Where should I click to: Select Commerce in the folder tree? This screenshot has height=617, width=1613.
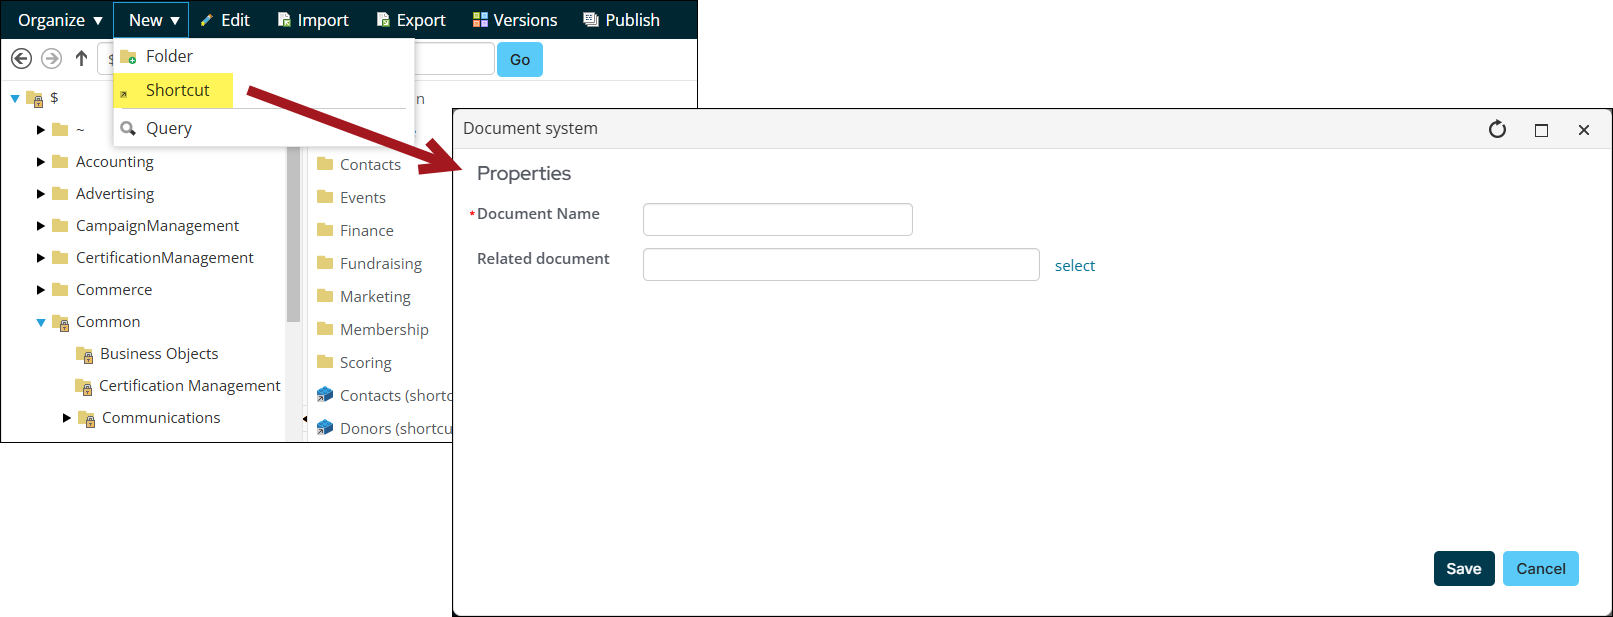pyautogui.click(x=114, y=290)
